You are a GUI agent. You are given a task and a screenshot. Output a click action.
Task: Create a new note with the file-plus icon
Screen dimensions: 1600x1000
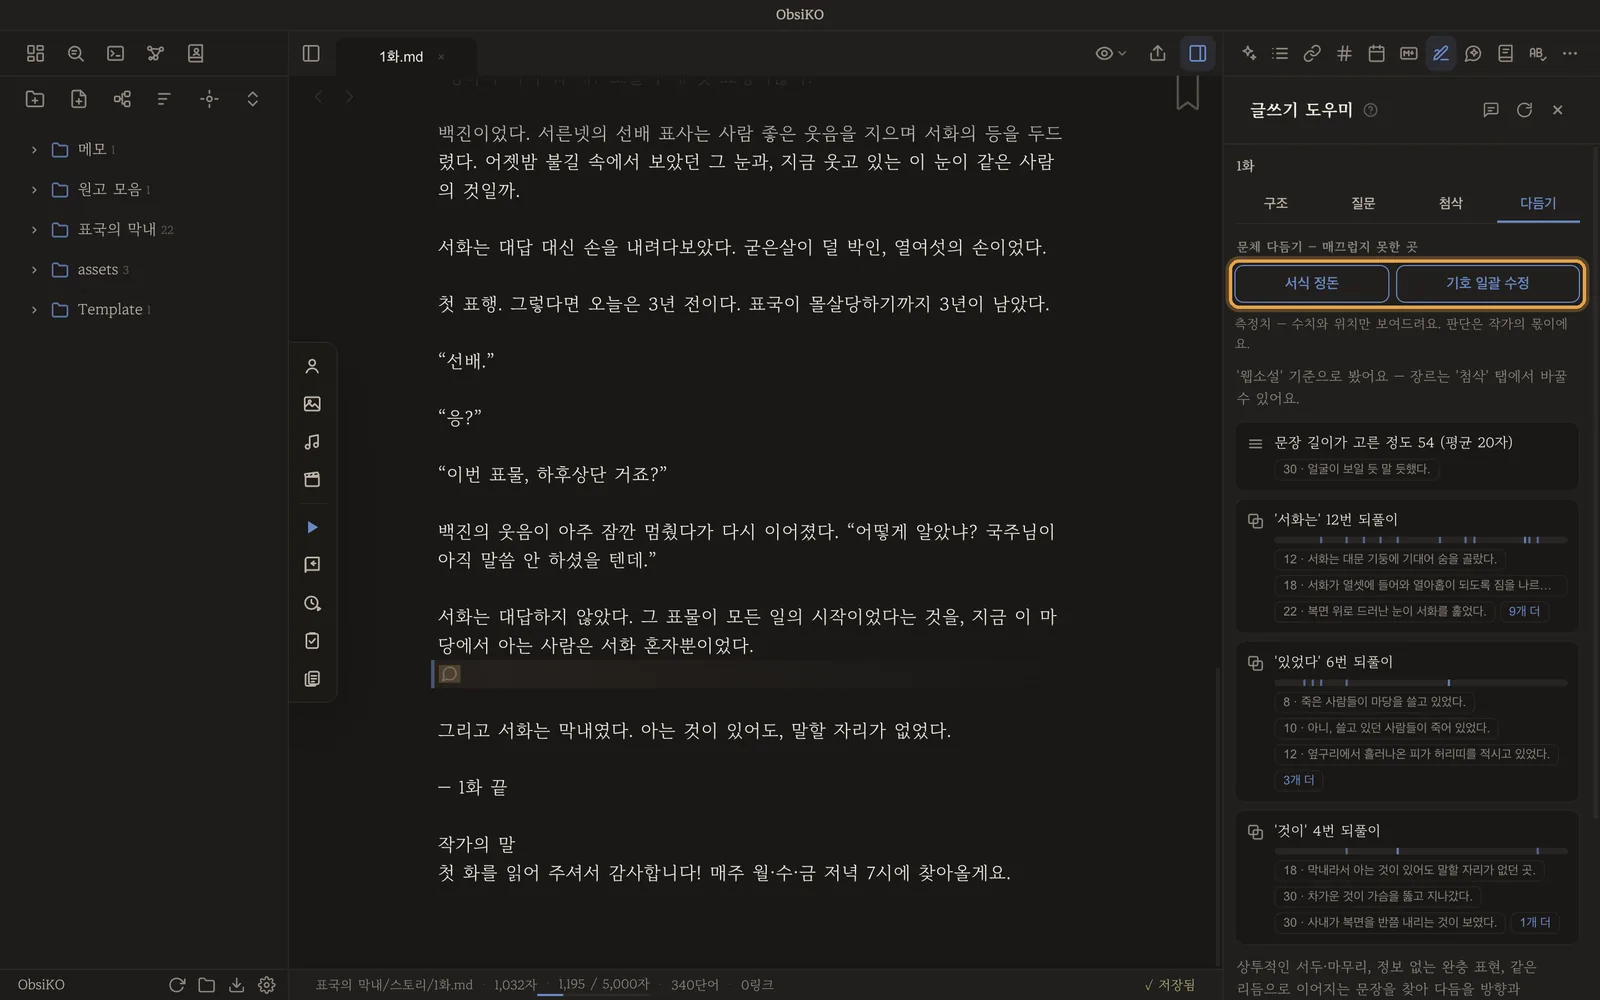click(79, 99)
